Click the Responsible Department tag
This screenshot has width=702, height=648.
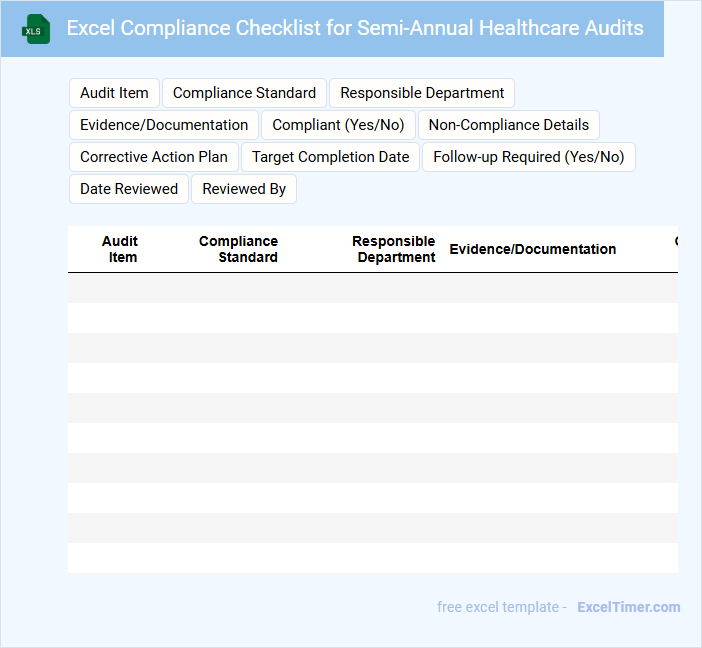(x=422, y=93)
